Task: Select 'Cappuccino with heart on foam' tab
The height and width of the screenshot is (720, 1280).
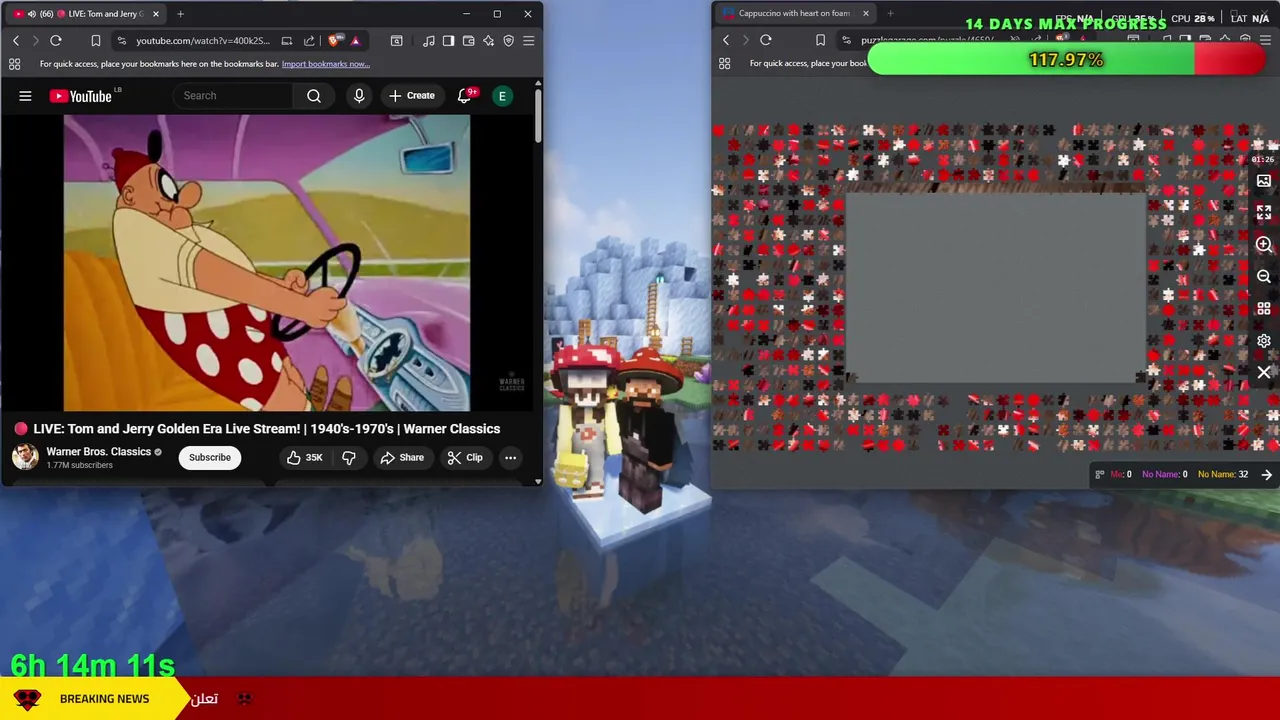Action: 795,14
